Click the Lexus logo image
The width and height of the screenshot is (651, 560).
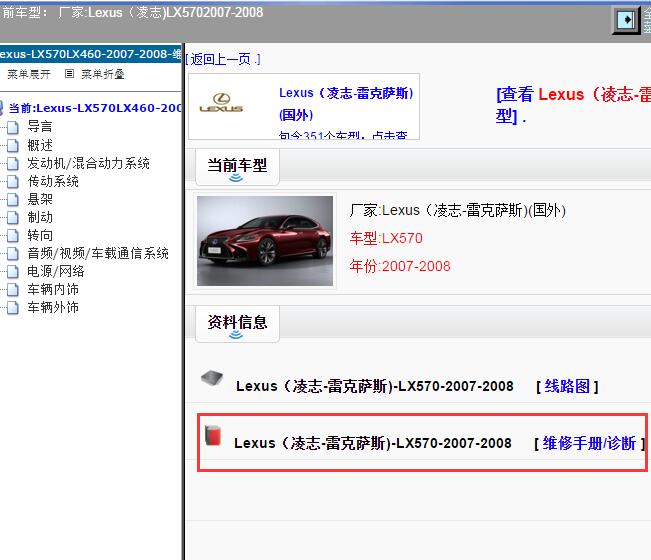[221, 103]
